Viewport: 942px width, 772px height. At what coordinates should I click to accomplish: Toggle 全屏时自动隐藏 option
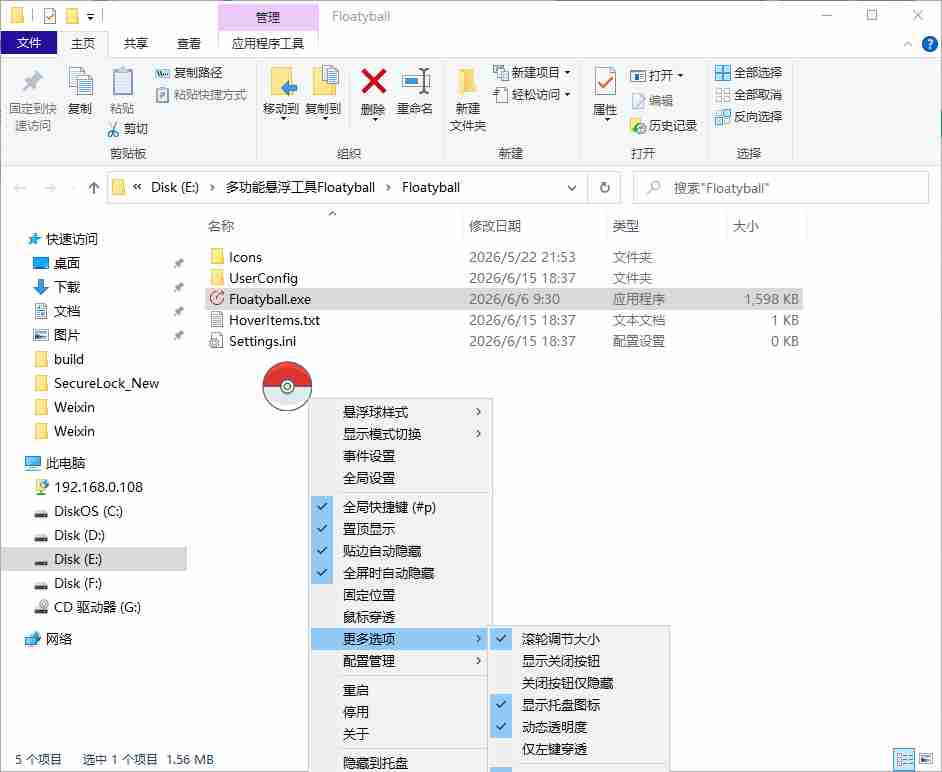tap(400, 573)
